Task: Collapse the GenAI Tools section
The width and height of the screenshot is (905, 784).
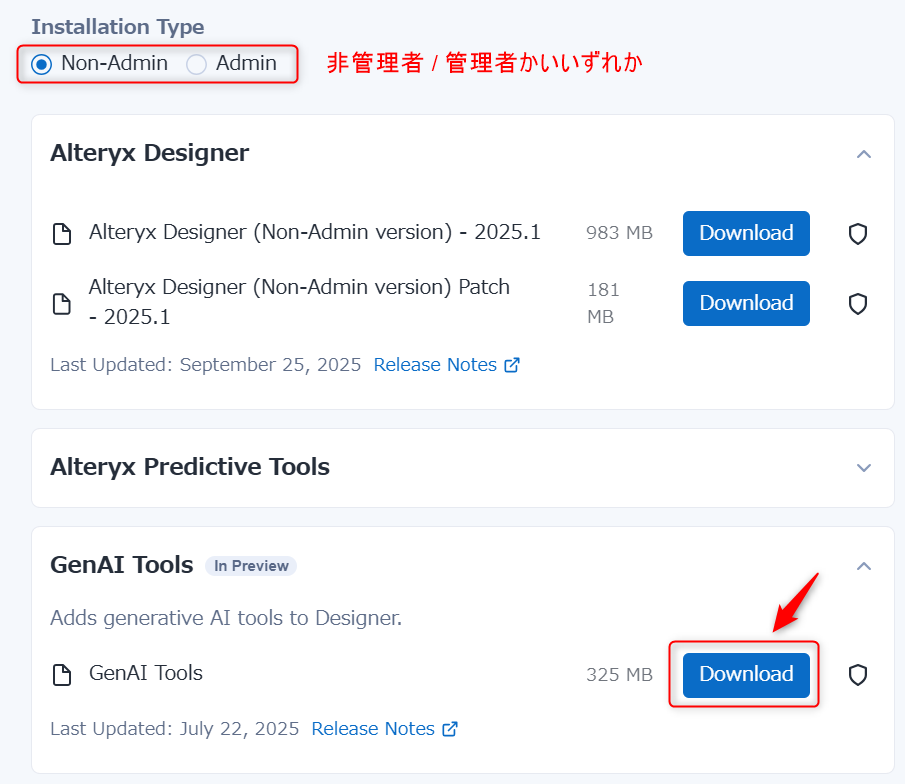Action: [864, 566]
